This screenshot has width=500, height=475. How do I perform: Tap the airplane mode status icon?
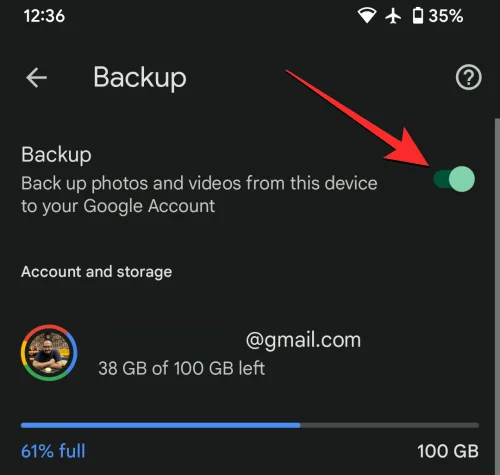(393, 16)
